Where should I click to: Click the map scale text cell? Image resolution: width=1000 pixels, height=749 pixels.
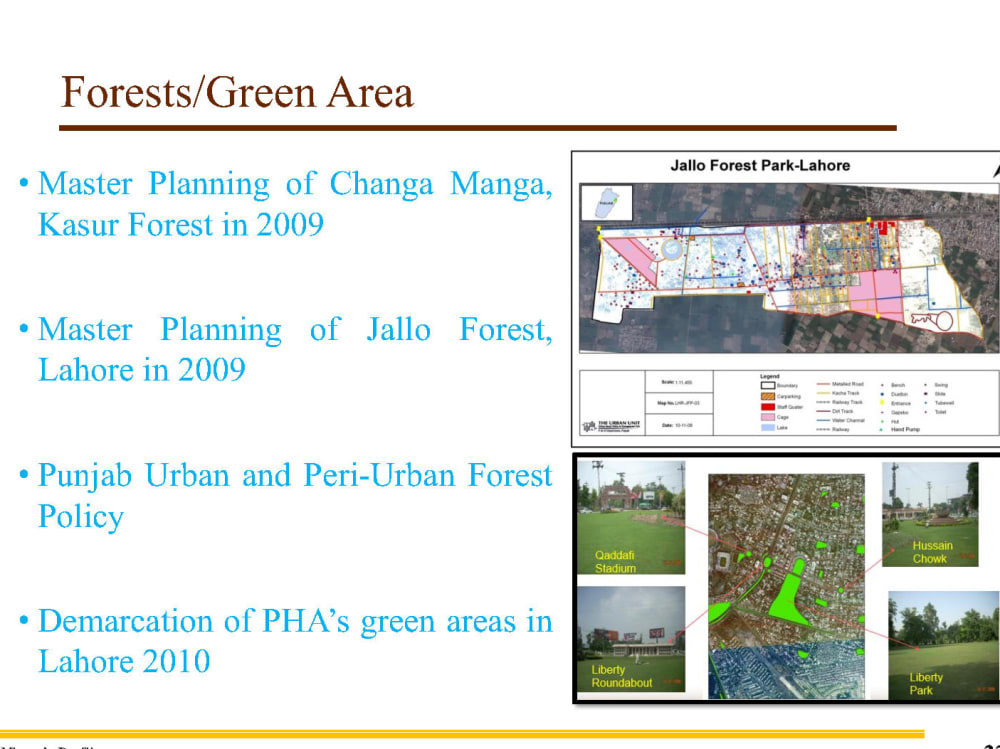coord(679,382)
